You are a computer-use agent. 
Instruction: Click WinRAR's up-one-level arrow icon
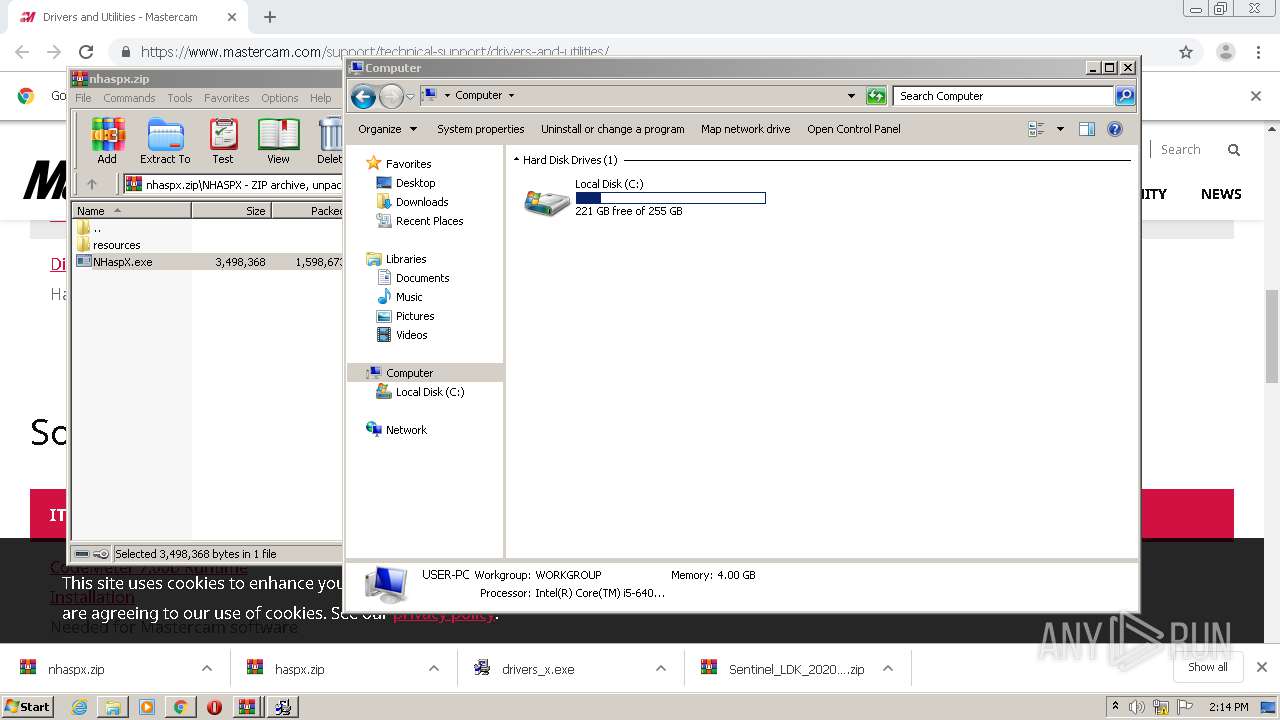click(x=92, y=184)
